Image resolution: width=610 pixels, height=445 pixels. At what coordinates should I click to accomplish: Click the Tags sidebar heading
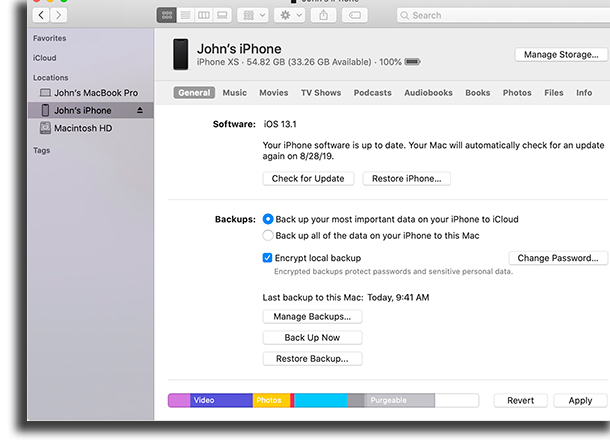click(x=42, y=150)
